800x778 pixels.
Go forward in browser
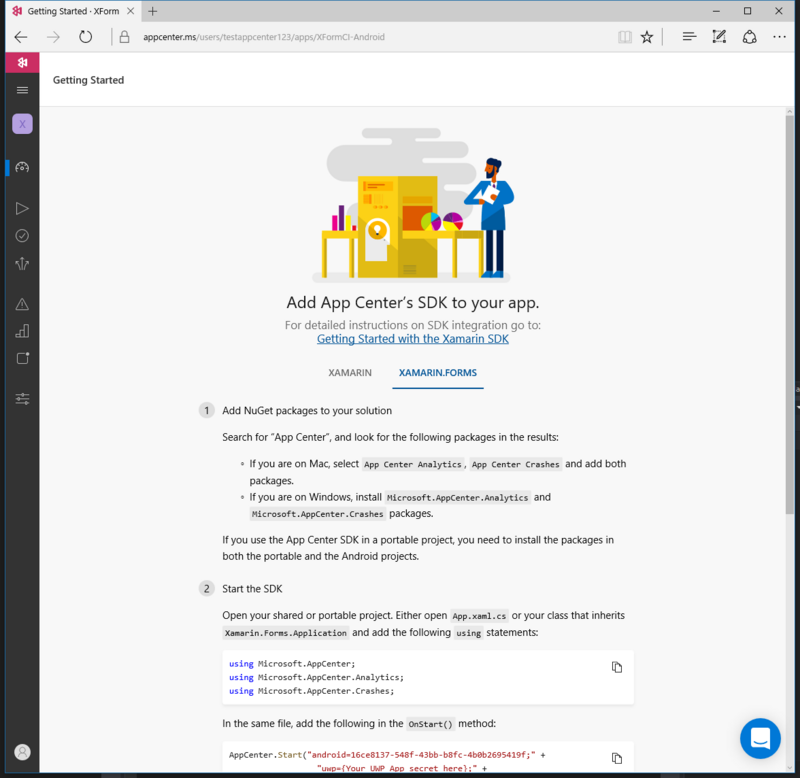coord(53,37)
